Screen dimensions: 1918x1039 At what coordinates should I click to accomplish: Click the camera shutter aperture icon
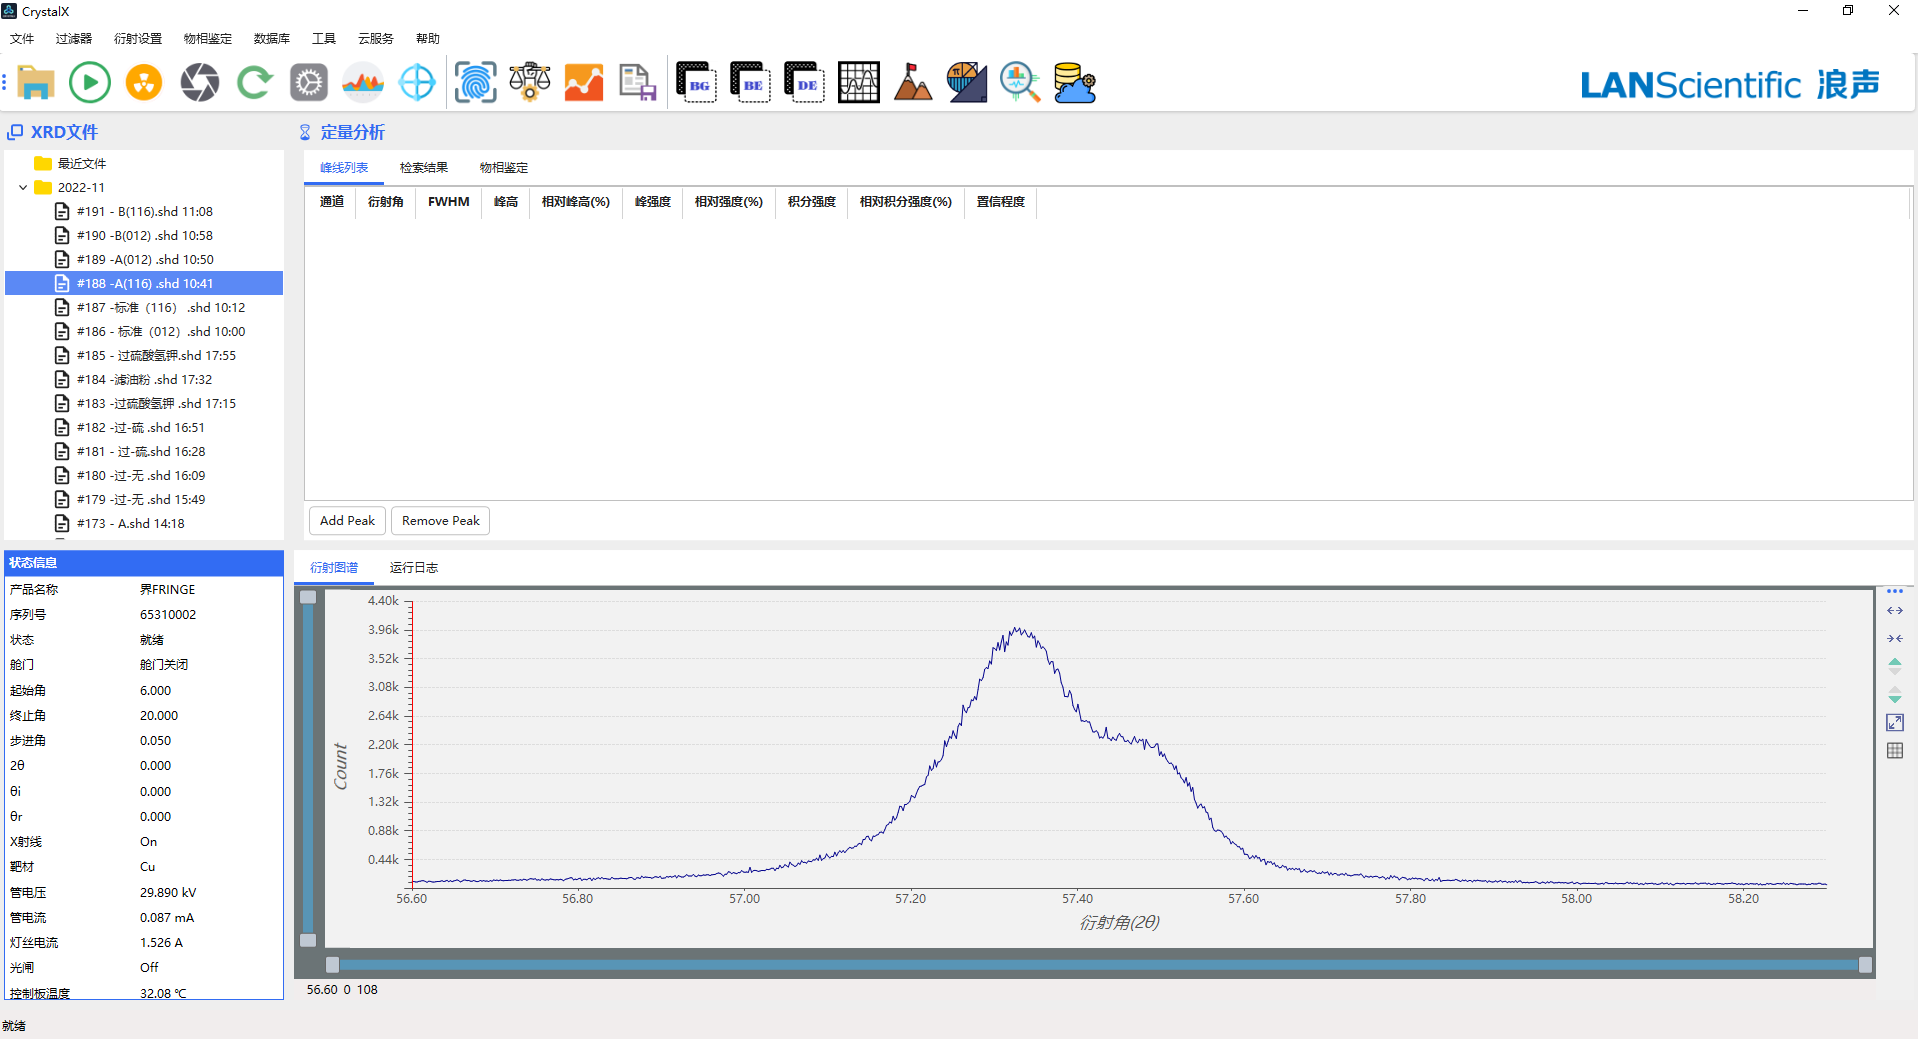[199, 82]
